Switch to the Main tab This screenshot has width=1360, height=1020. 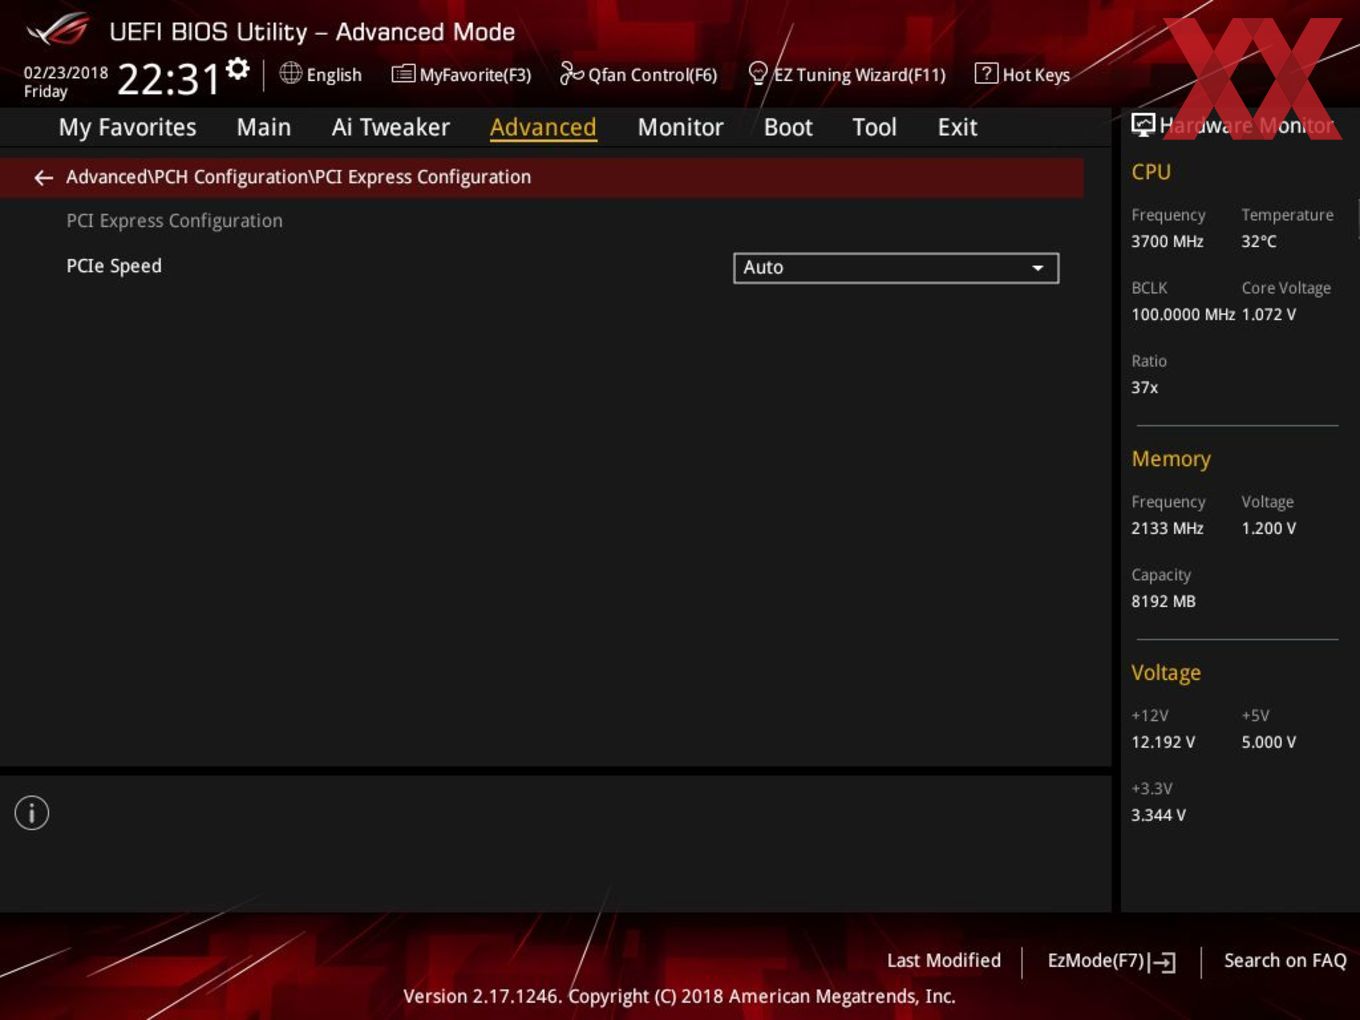click(264, 127)
